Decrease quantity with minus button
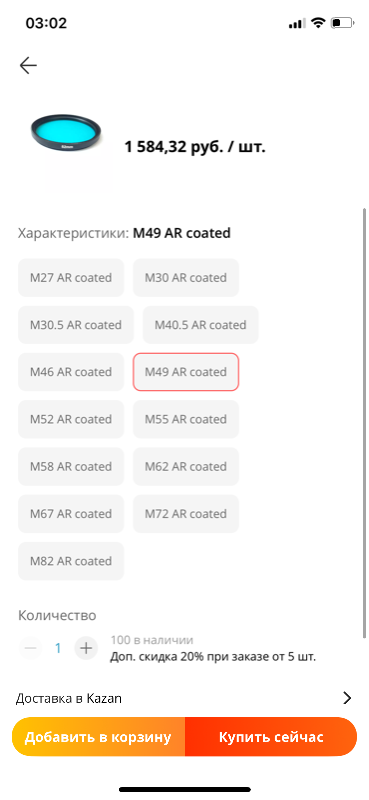This screenshot has height=800, width=369. tap(31, 648)
